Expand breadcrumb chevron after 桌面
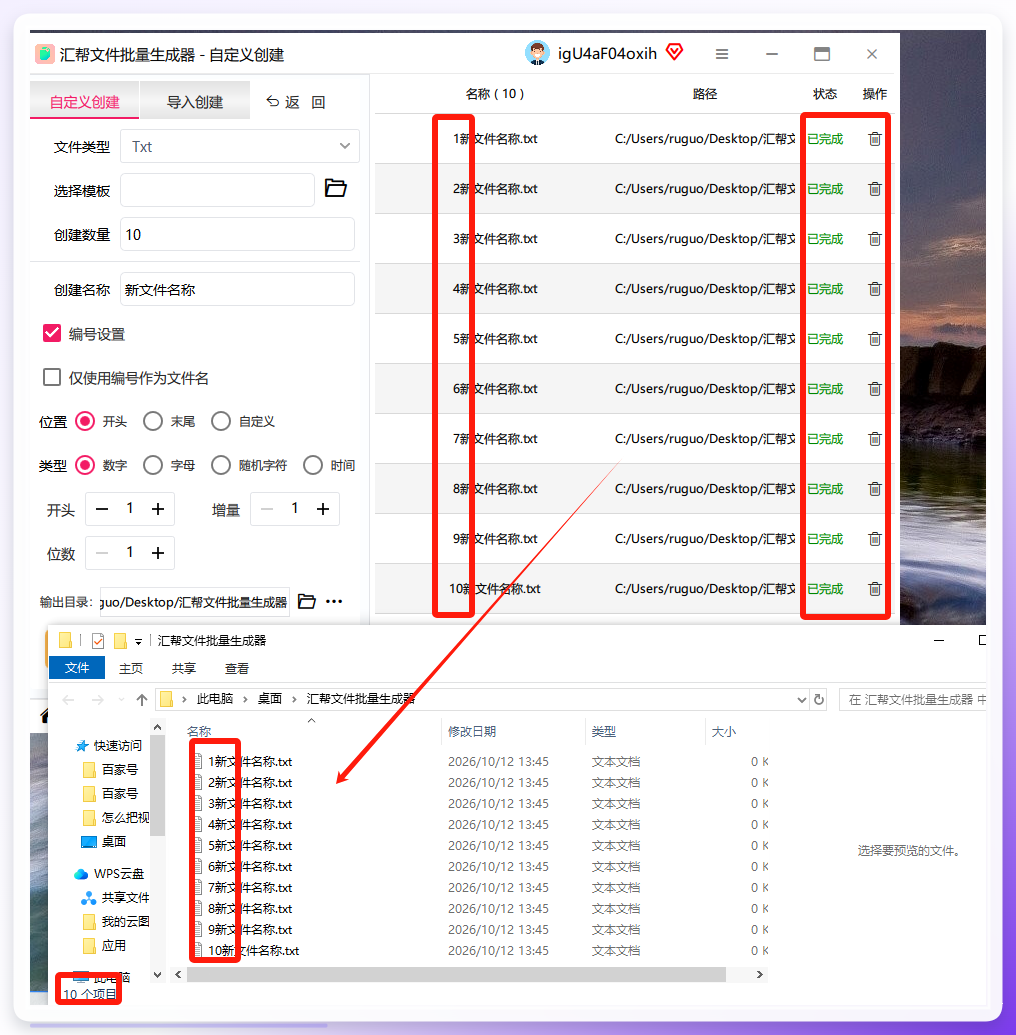The height and width of the screenshot is (1035, 1016). (x=294, y=699)
